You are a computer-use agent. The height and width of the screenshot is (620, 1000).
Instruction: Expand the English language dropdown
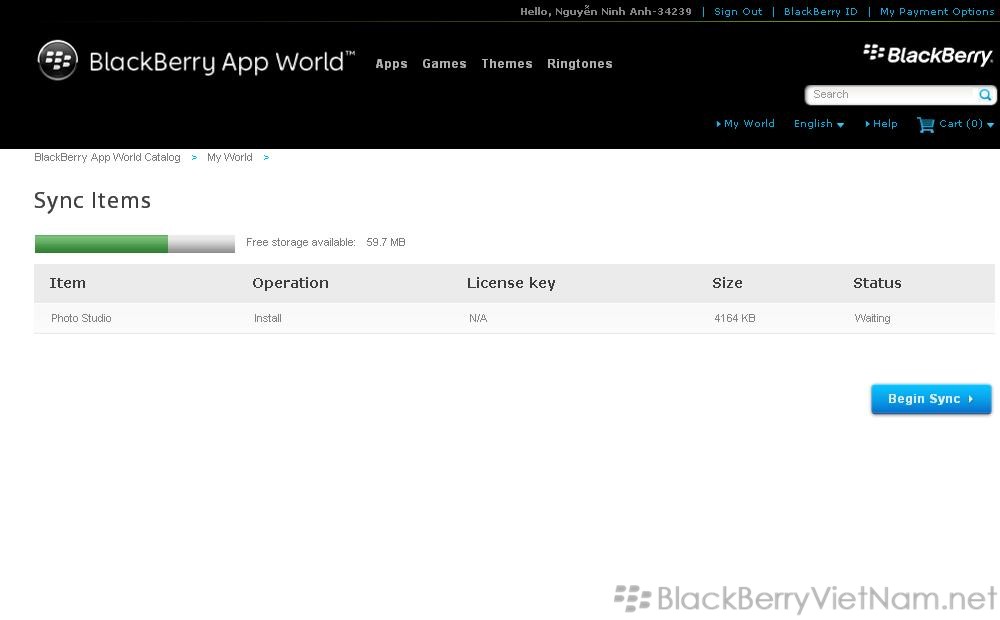[x=819, y=124]
